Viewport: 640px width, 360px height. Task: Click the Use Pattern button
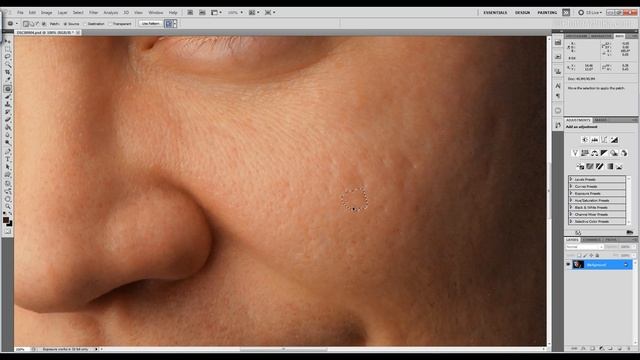coord(151,24)
